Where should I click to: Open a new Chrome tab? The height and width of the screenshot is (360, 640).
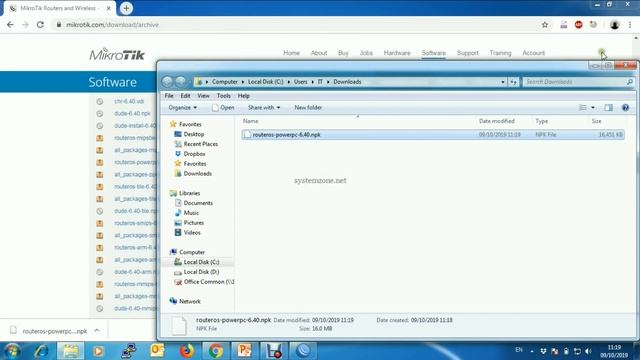[126, 8]
